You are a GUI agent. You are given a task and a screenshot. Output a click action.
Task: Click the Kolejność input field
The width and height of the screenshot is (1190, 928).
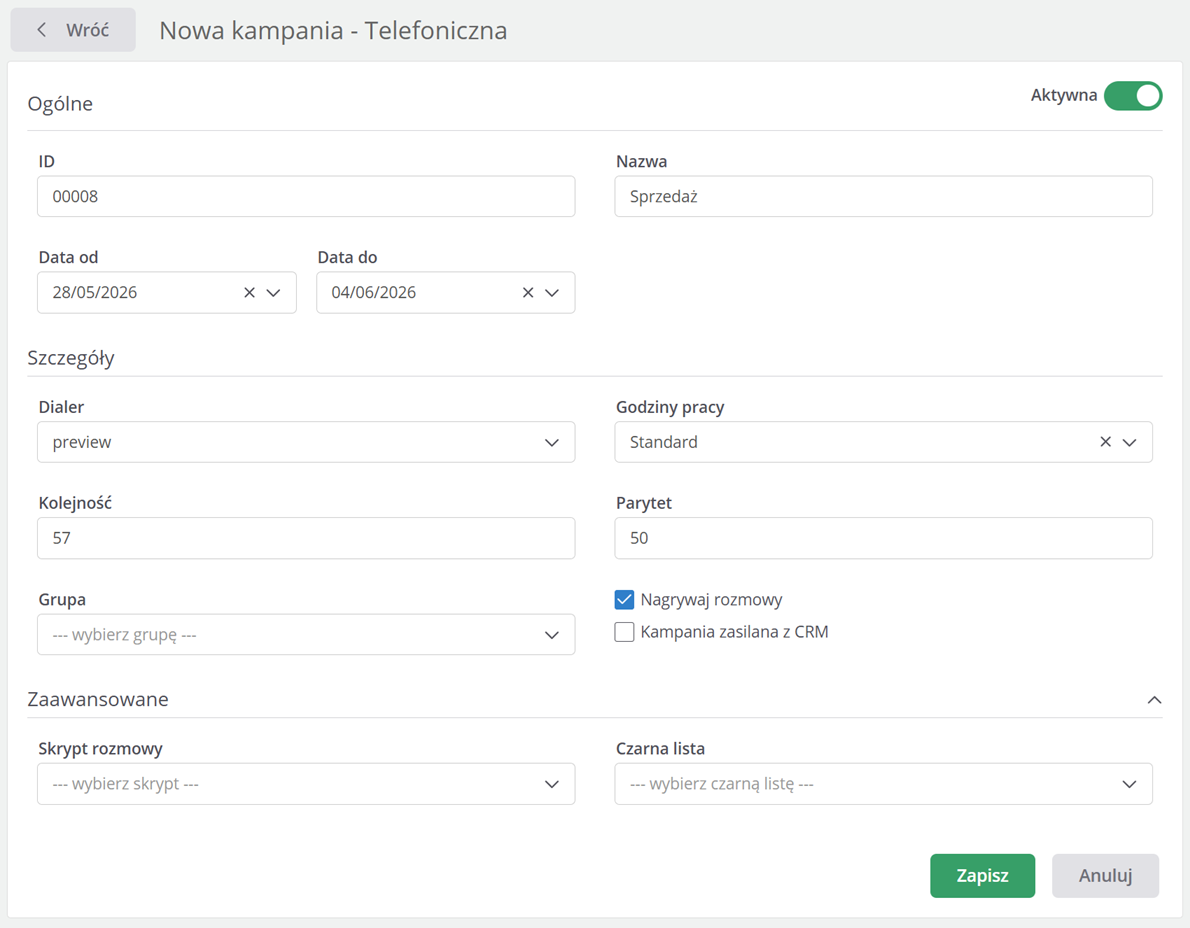306,538
